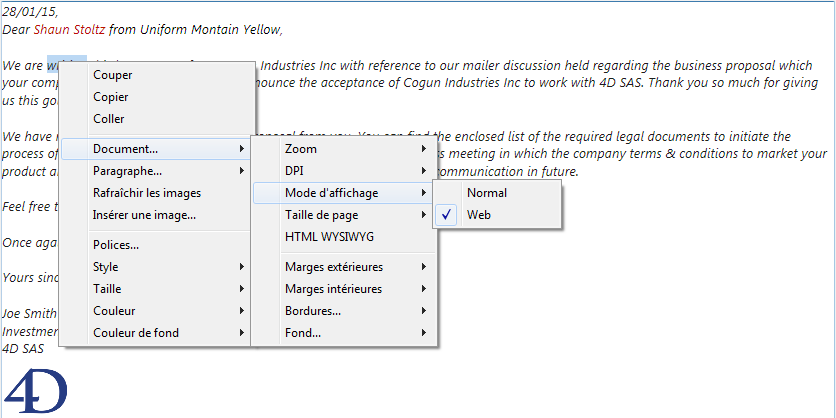Image resolution: width=836 pixels, height=418 pixels.
Task: Expand Taille de page submenu
Action: point(321,215)
